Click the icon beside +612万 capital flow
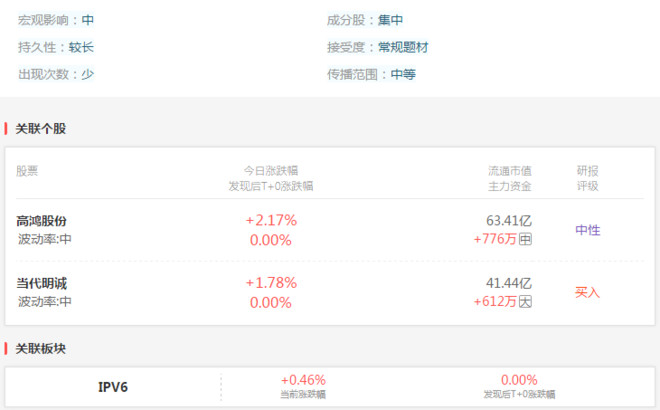Screen dimensions: 660x410 tap(526, 301)
